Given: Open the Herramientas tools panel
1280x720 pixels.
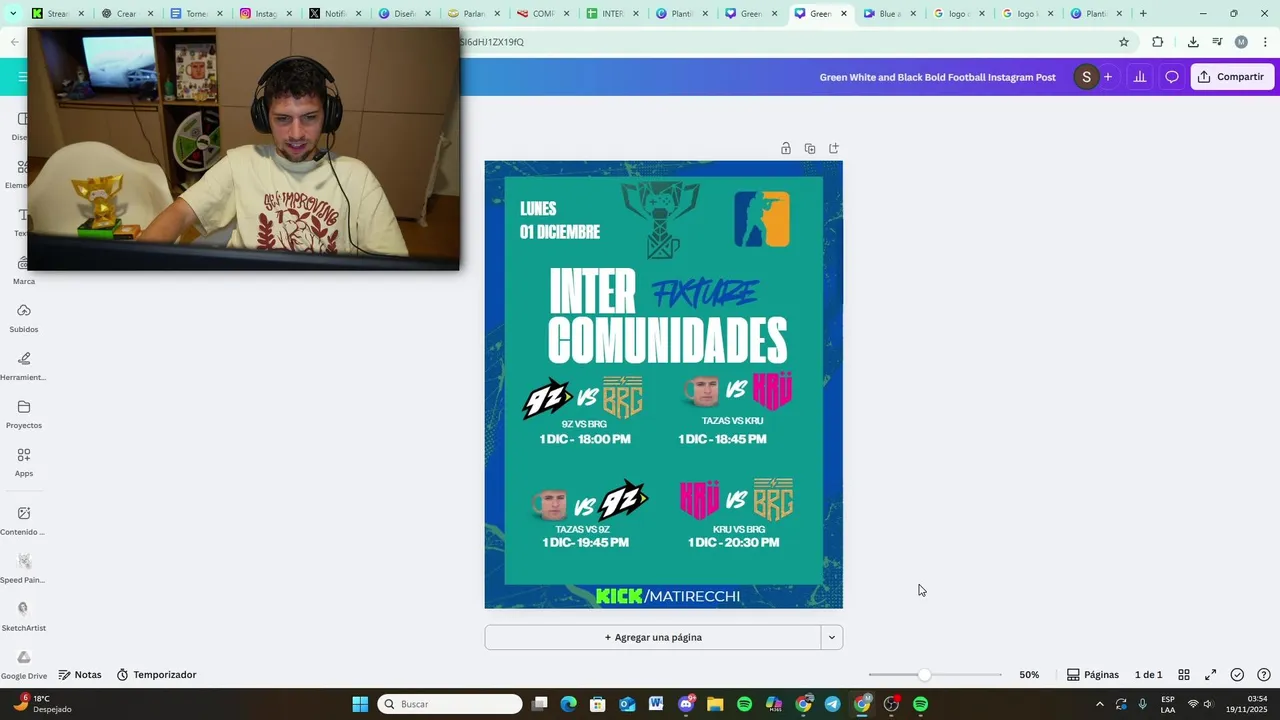Looking at the screenshot, I should 23,366.
